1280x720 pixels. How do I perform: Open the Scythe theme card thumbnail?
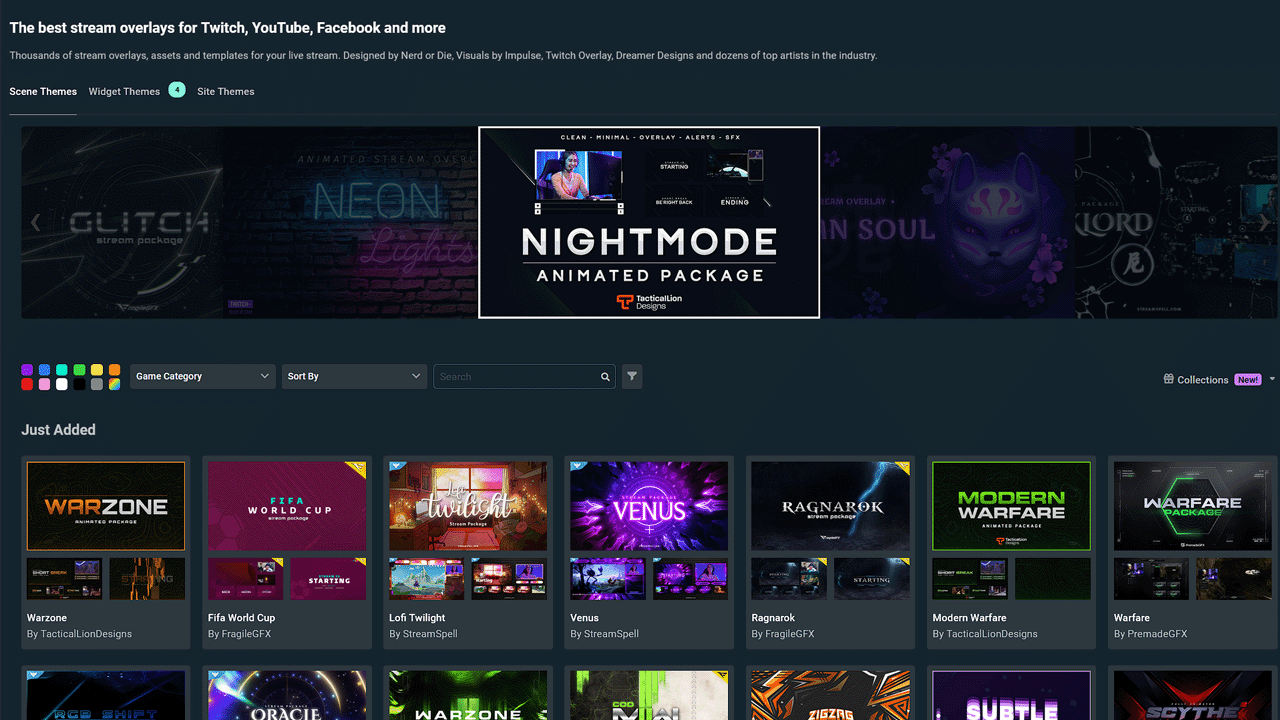pyautogui.click(x=1193, y=695)
